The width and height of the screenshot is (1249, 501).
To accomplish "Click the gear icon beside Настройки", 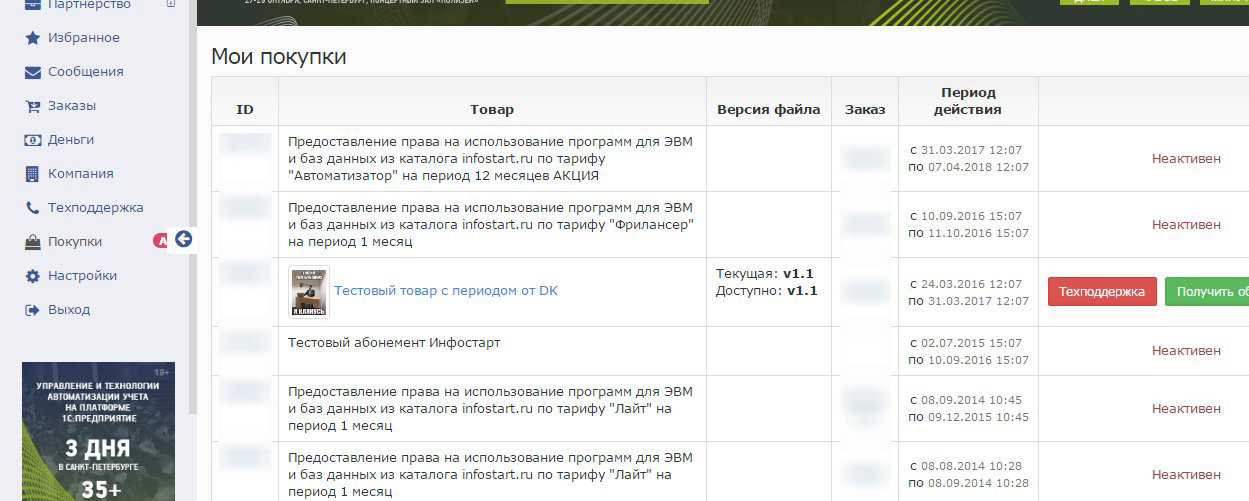I will click(32, 276).
